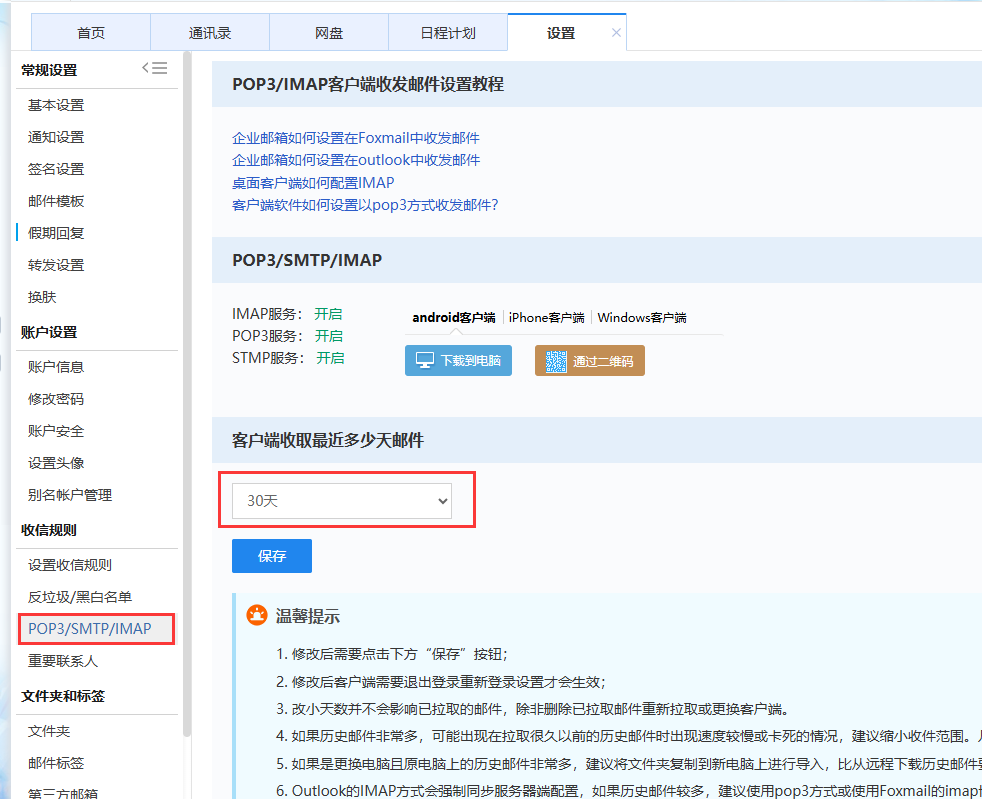
Task: Close the 设置 tab with the X icon
Action: point(616,33)
